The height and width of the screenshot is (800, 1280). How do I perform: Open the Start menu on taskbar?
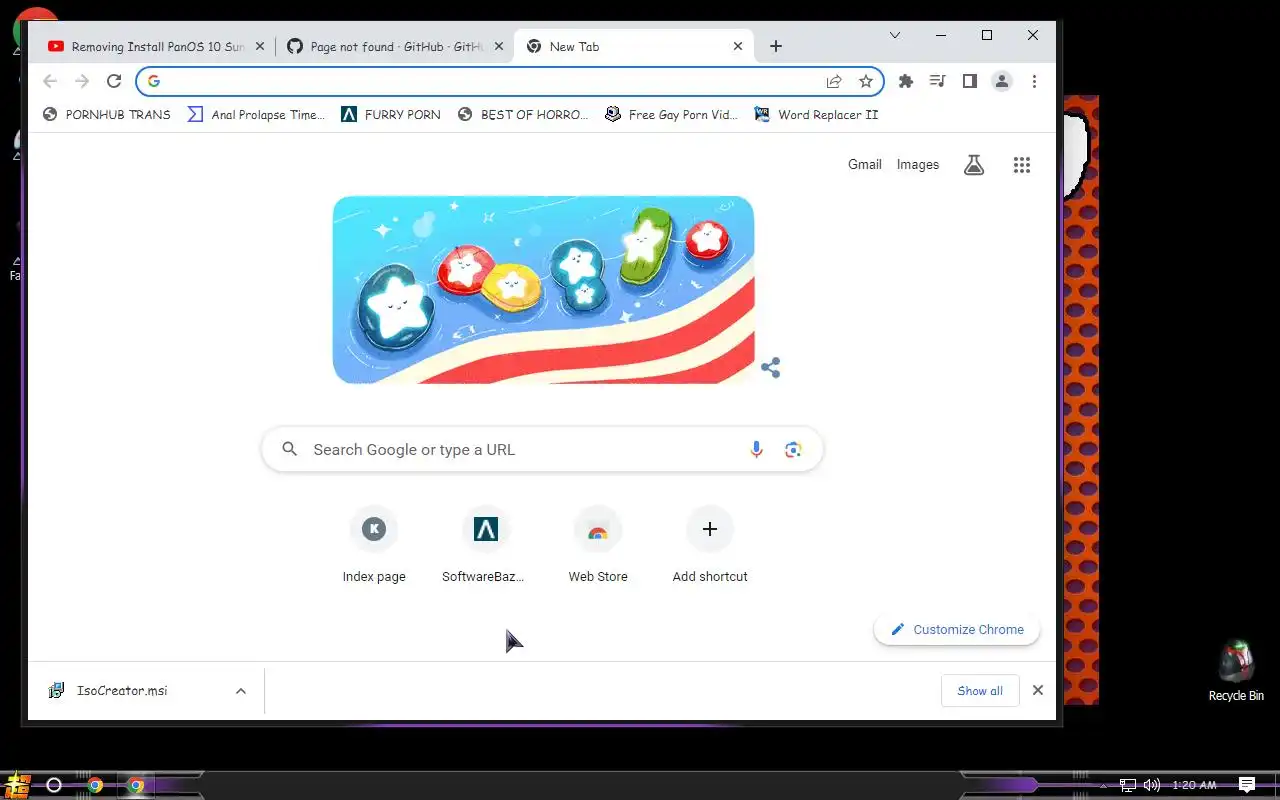[x=17, y=785]
